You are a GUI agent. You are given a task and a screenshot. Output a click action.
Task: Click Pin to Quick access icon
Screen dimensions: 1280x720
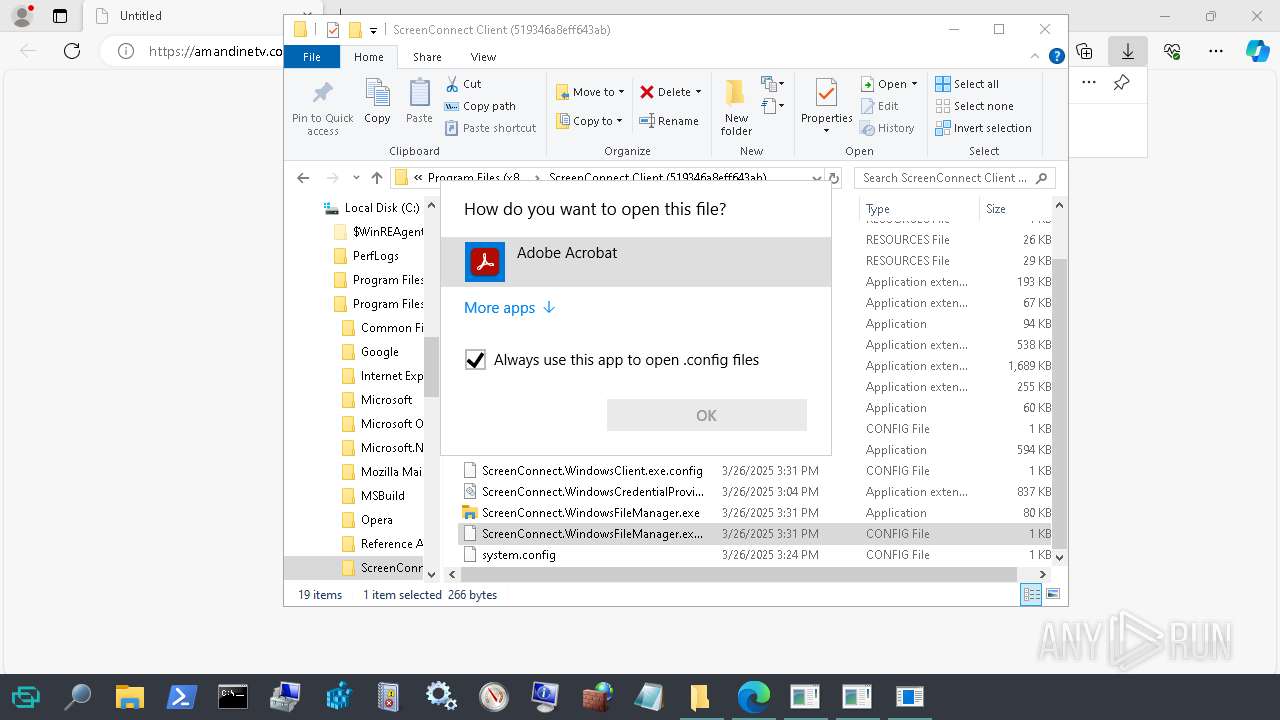322,108
